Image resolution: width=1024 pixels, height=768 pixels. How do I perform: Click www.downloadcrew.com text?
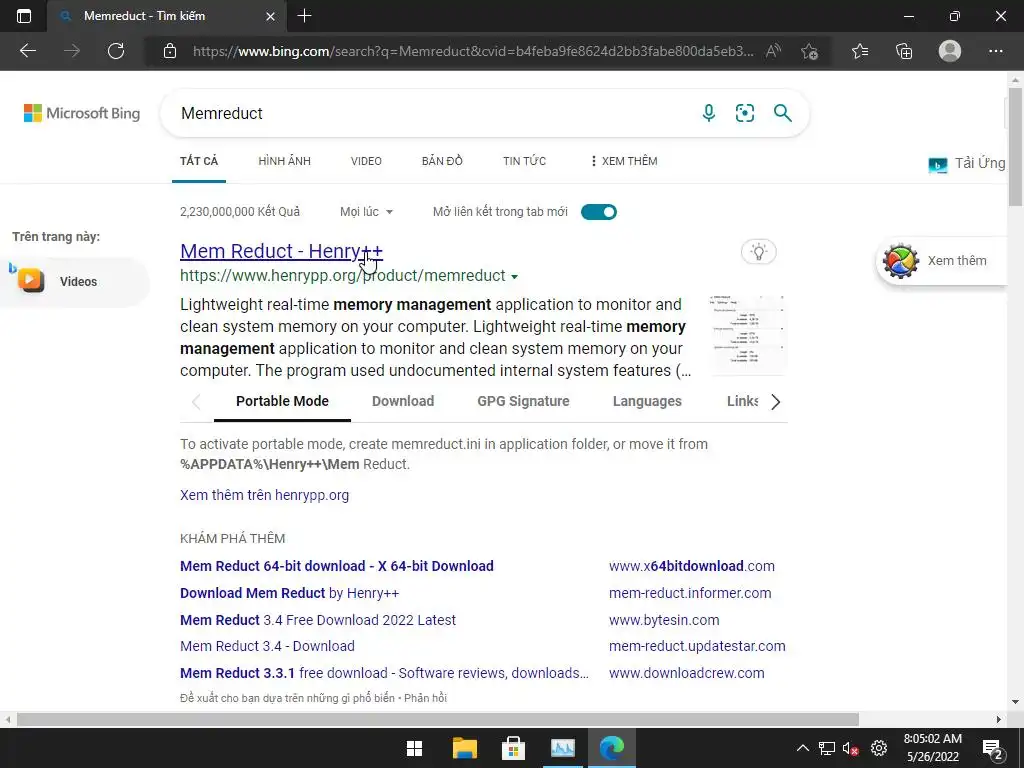[x=686, y=673]
